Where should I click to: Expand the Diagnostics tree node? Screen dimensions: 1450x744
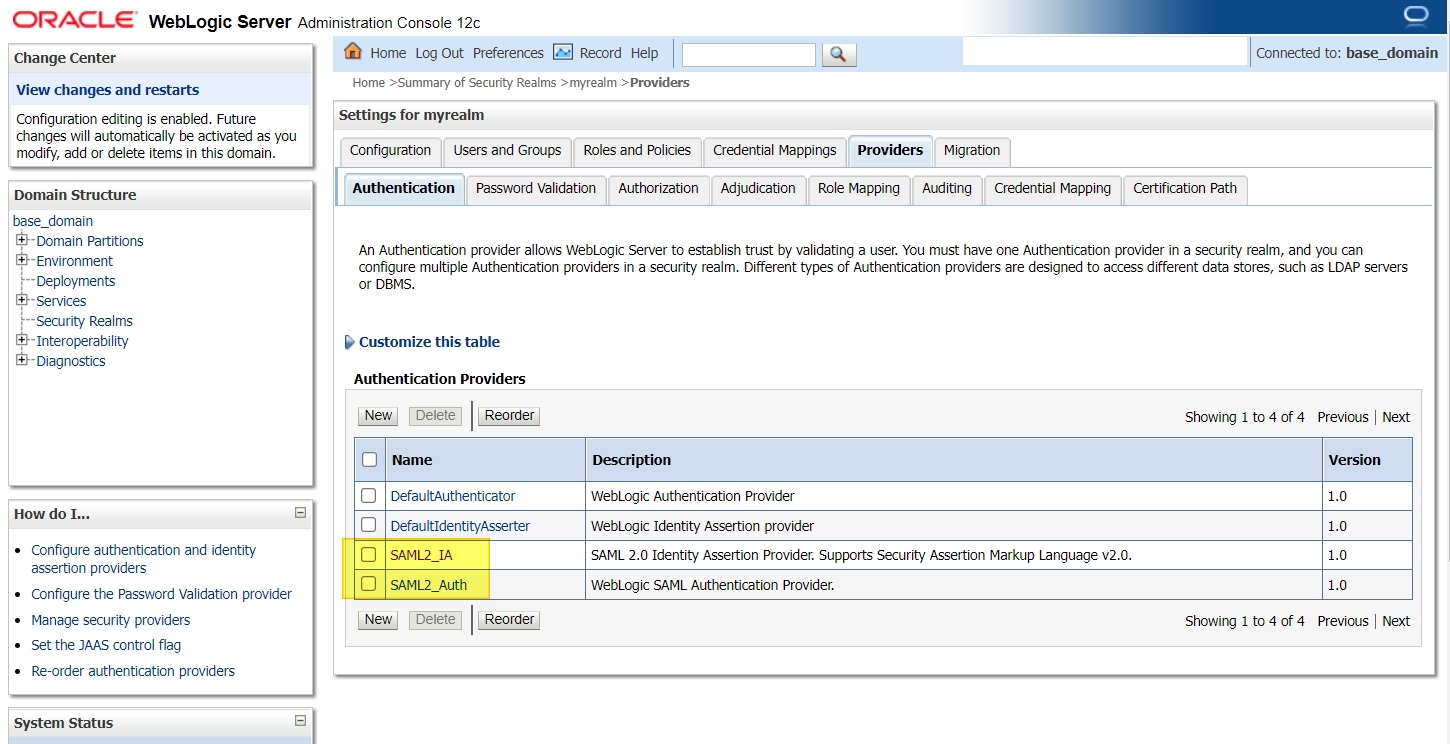coord(22,360)
